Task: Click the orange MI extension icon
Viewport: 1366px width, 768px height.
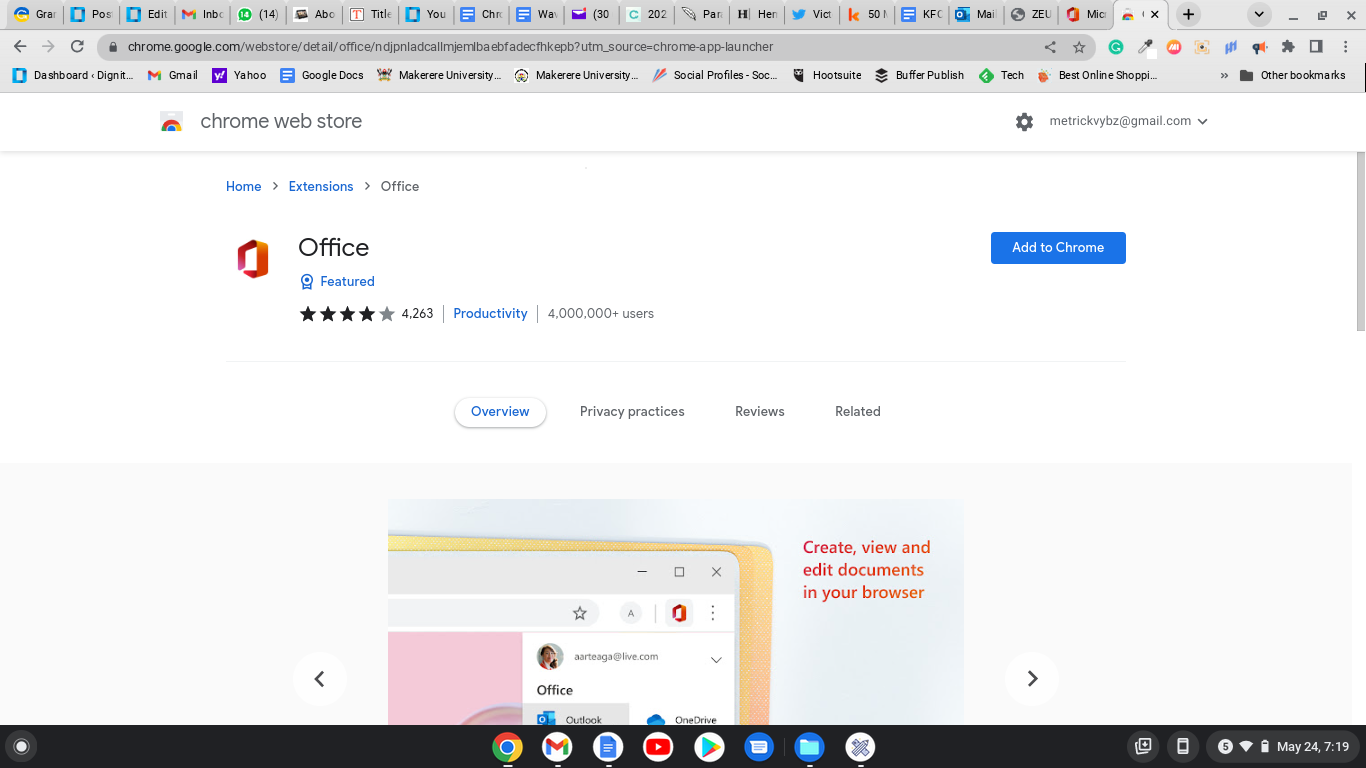Action: tap(1174, 47)
